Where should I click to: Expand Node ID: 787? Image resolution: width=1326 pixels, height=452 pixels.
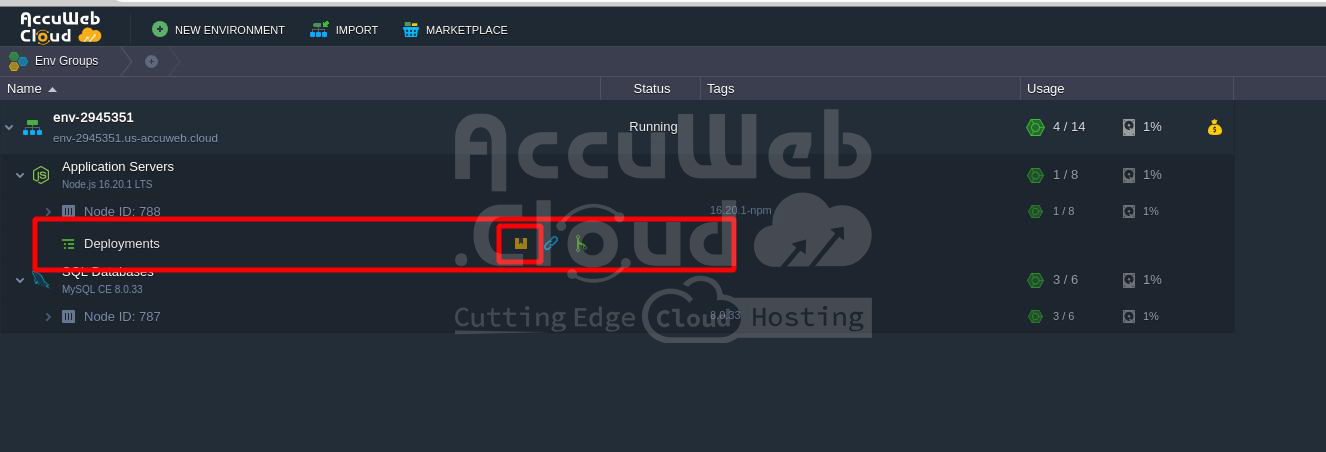coord(48,316)
